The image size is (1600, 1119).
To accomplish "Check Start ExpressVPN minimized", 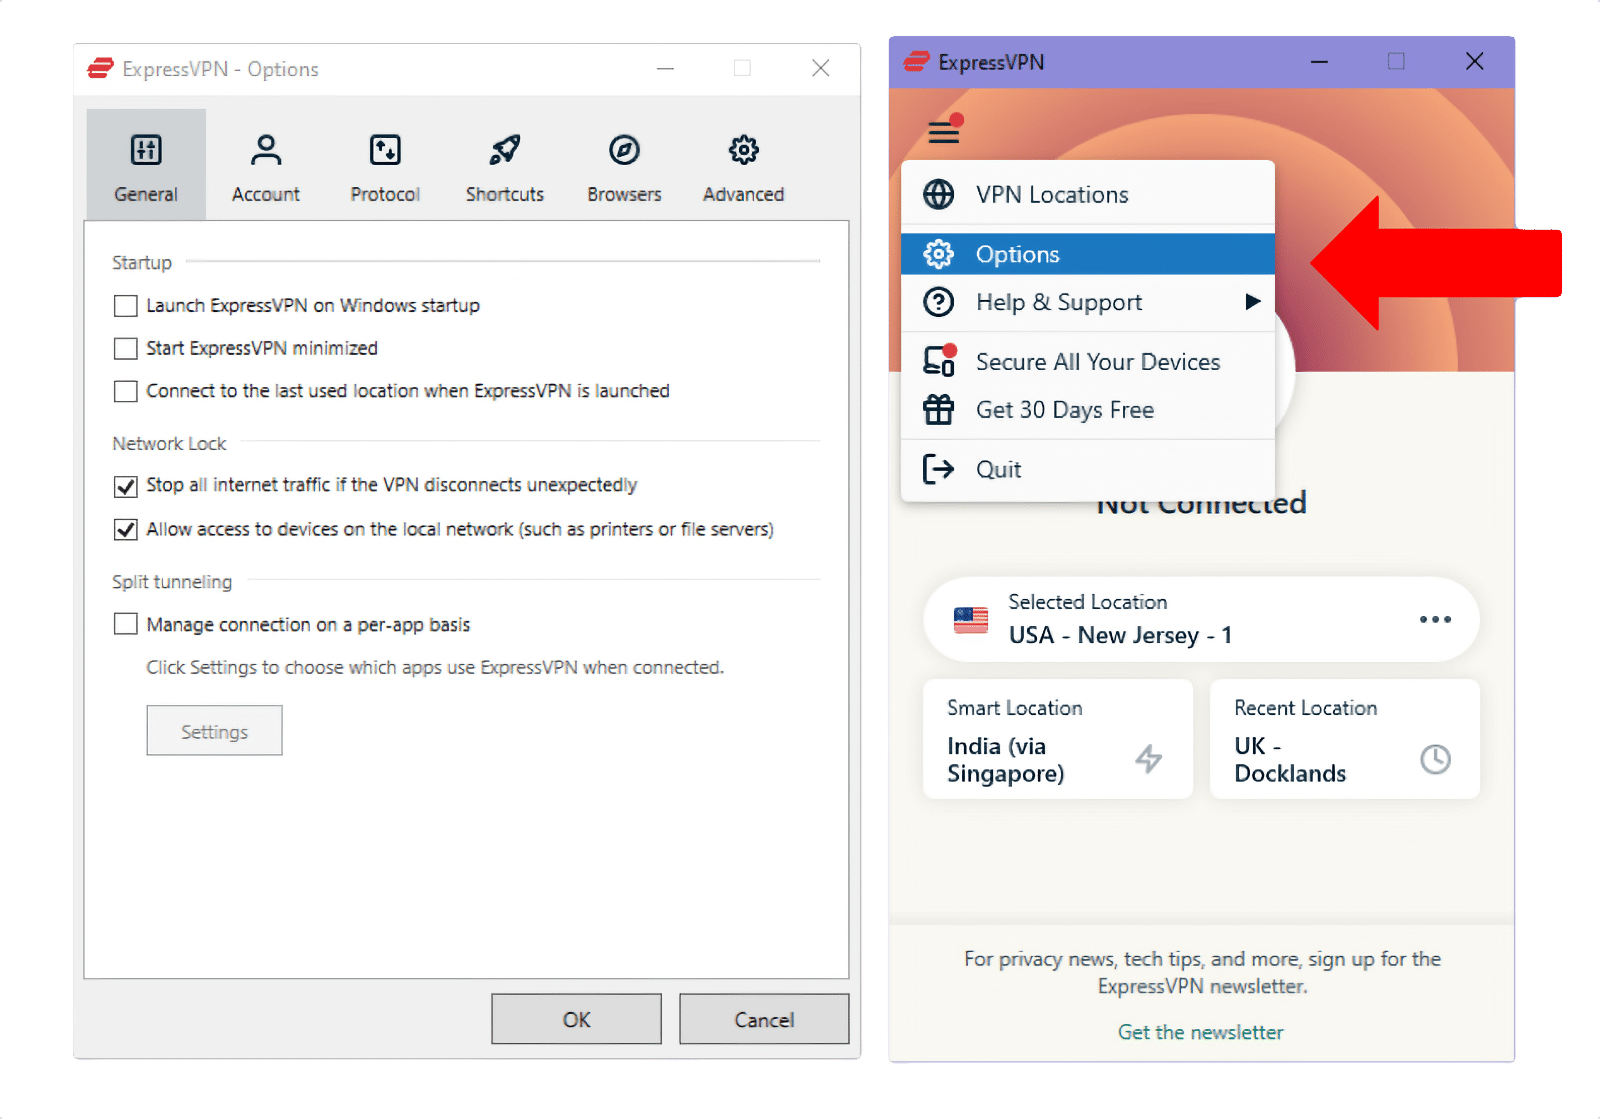I will (125, 348).
